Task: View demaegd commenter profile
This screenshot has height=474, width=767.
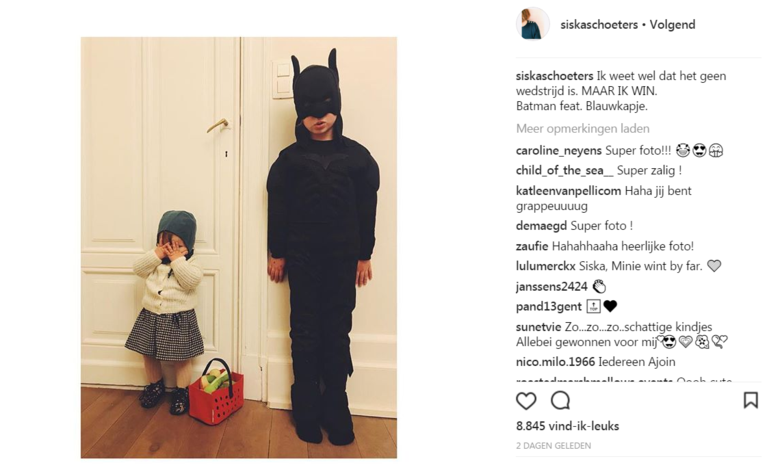Action: click(x=541, y=226)
